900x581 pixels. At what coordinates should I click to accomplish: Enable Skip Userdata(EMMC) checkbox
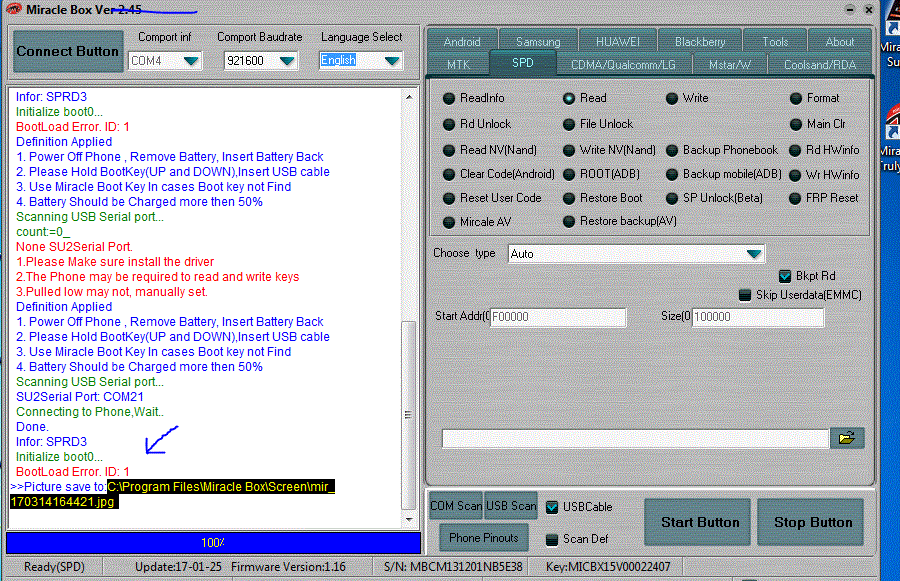[744, 295]
